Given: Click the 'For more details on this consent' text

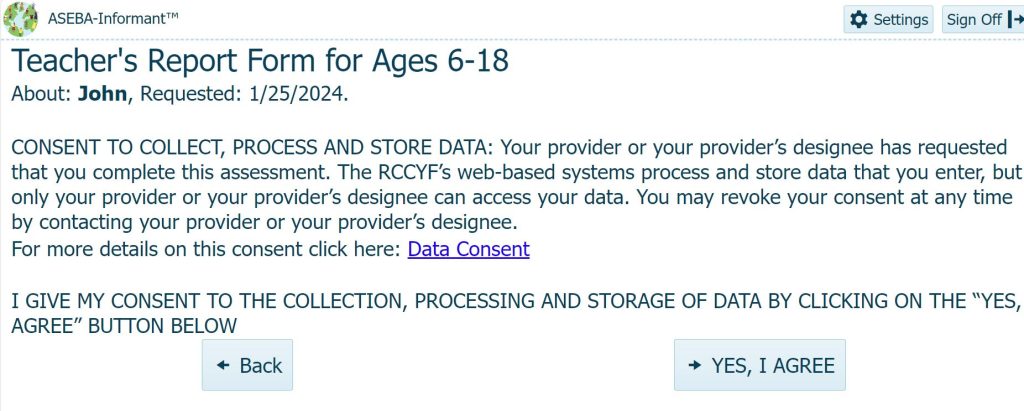Looking at the screenshot, I should click(x=207, y=249).
